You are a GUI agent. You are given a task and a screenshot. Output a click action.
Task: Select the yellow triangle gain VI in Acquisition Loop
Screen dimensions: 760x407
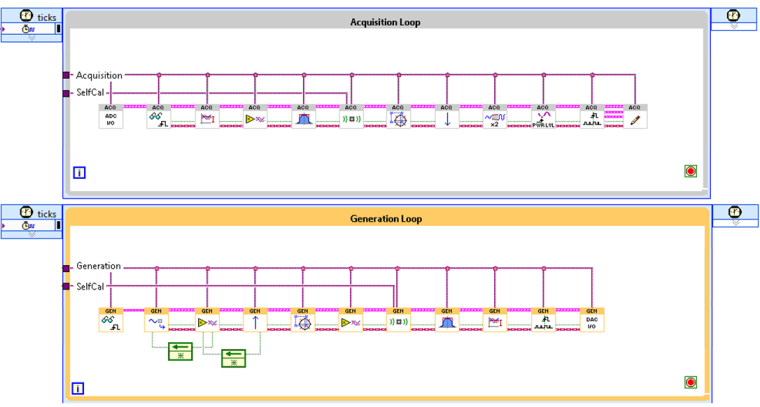pos(255,116)
